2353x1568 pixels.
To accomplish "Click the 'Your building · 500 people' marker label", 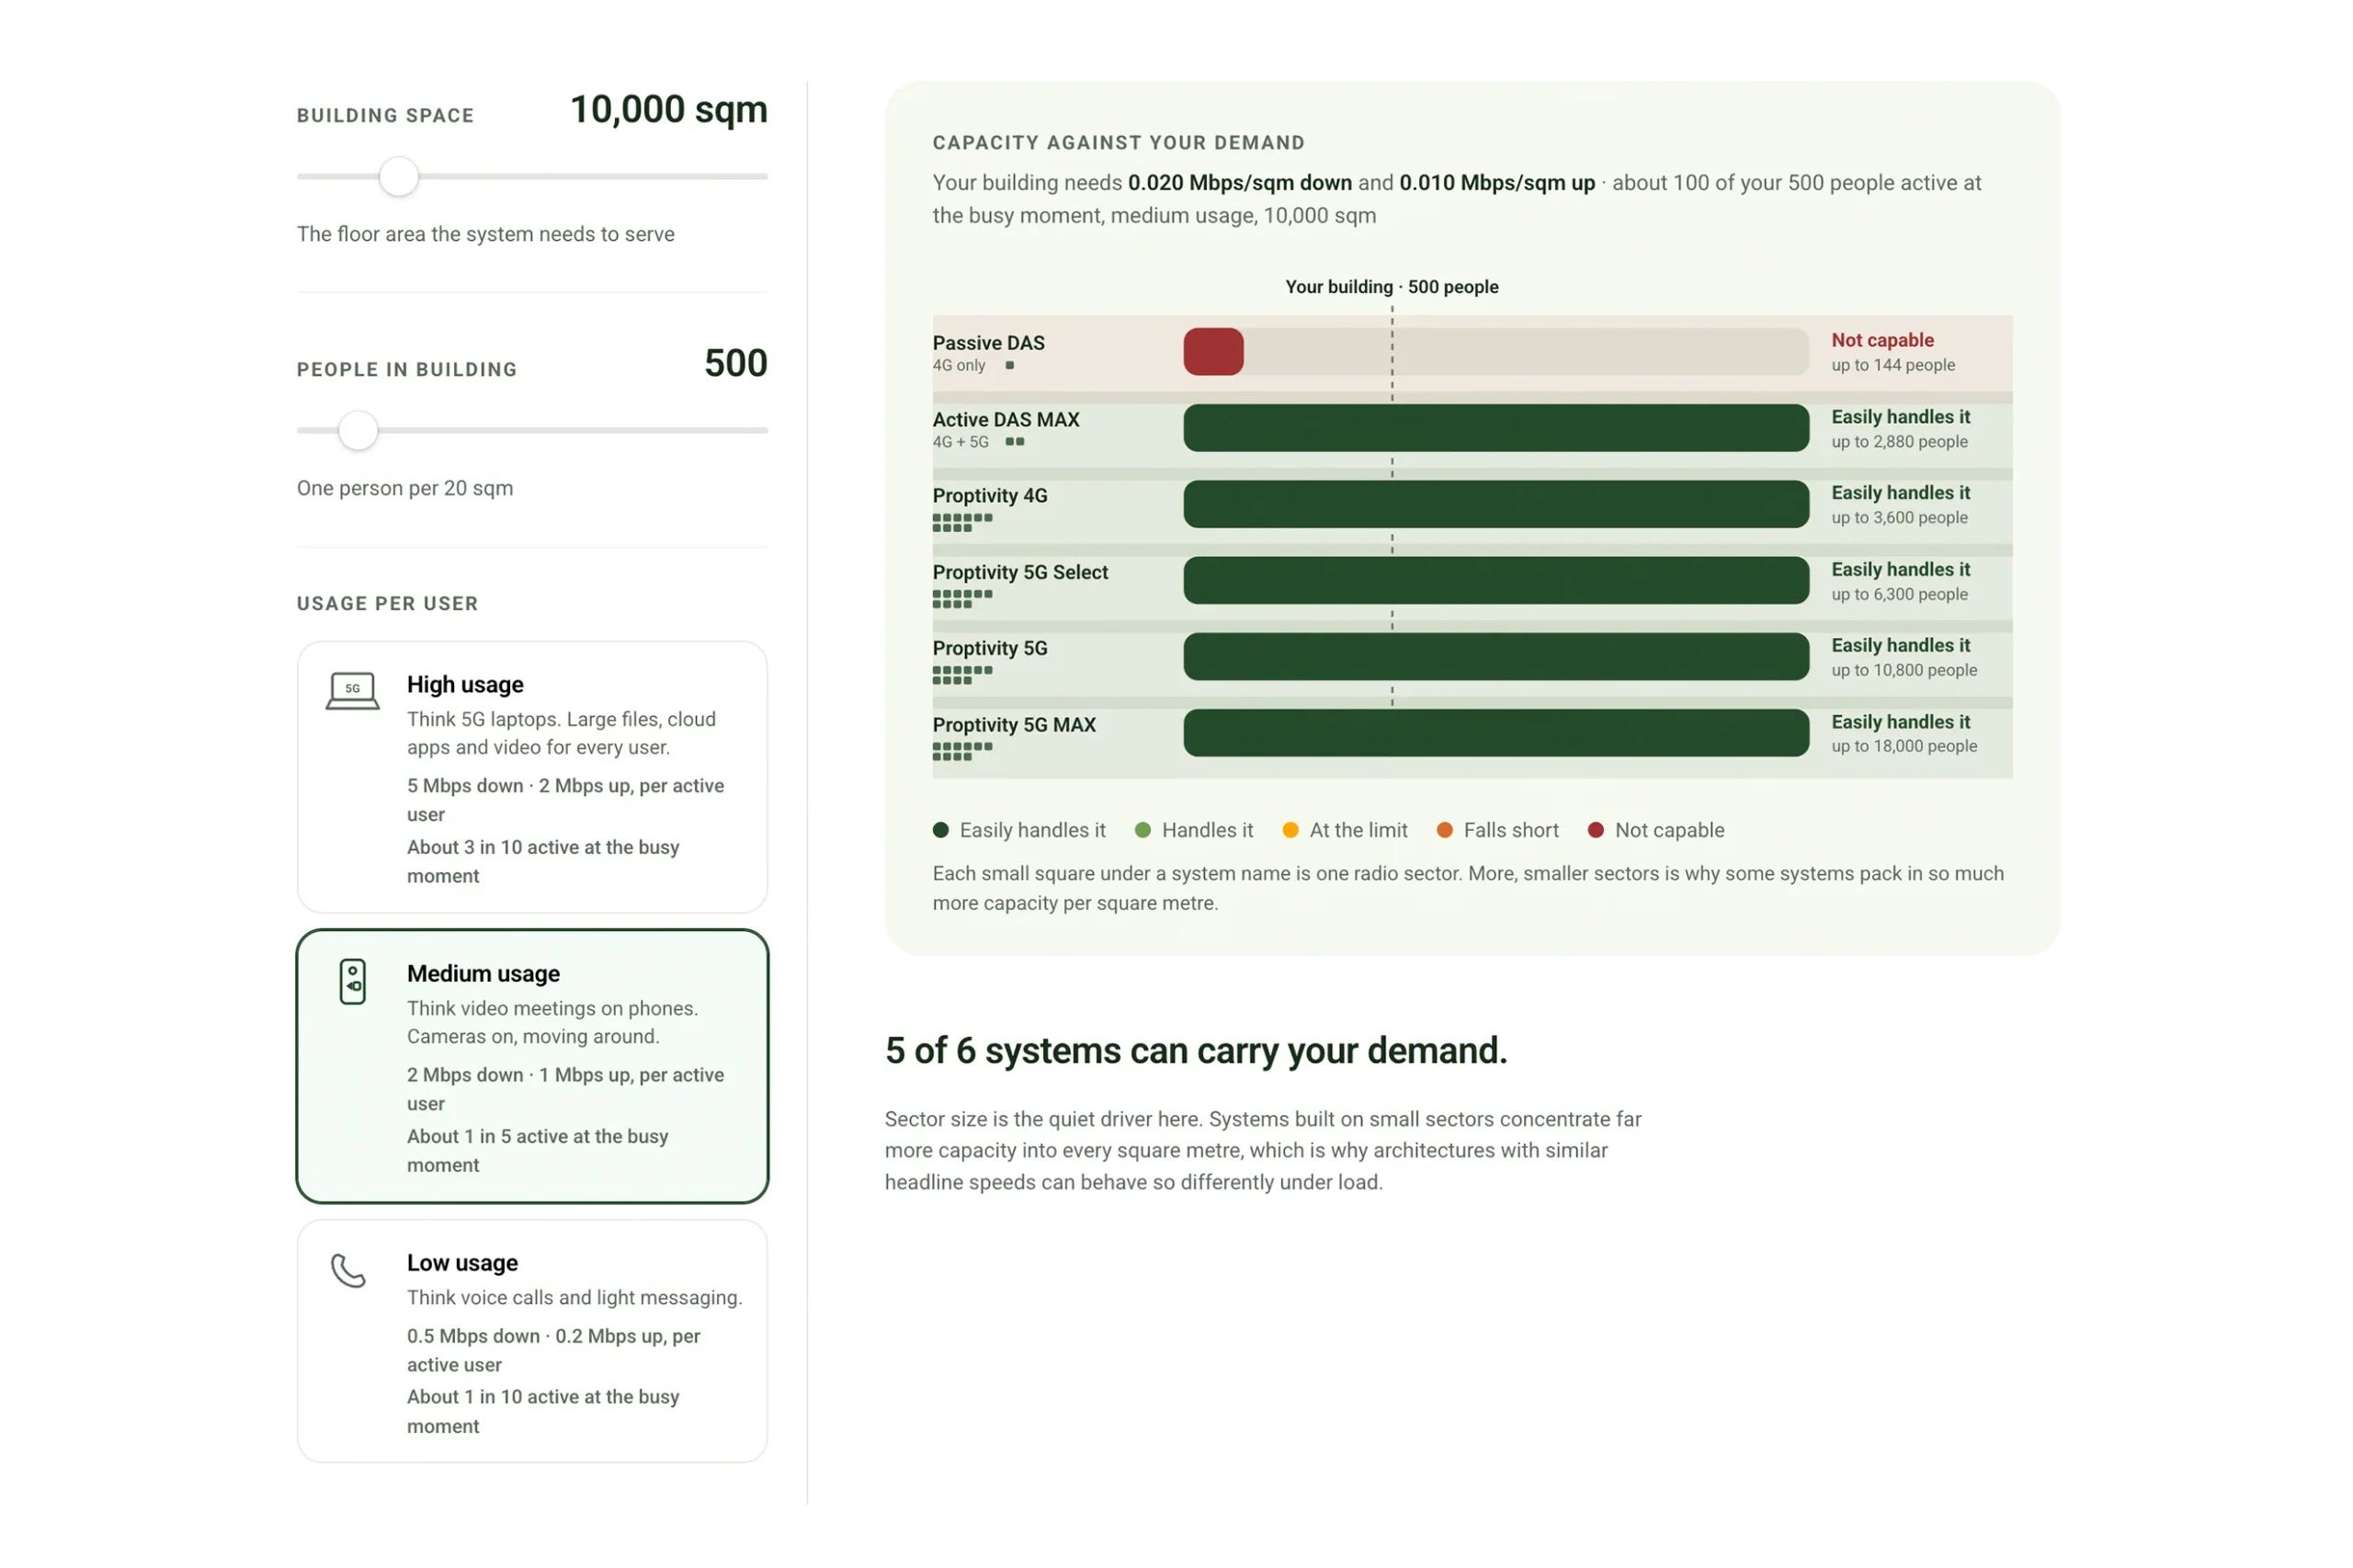I will click(x=1391, y=287).
